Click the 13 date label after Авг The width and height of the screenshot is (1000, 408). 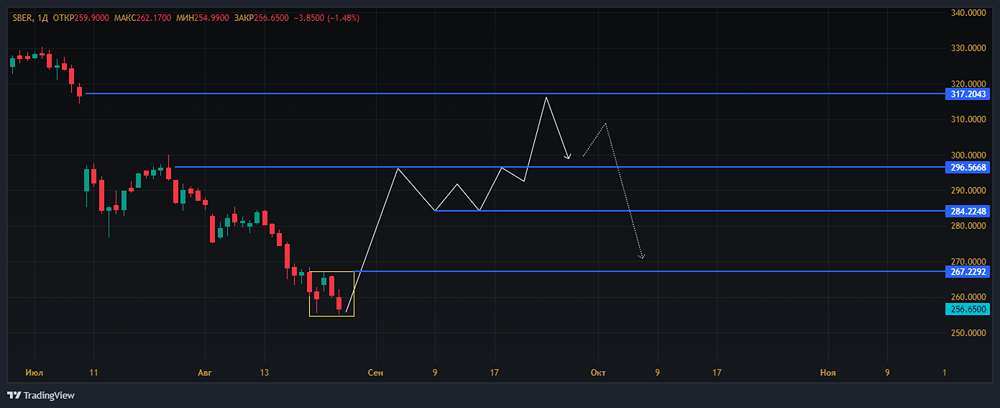click(265, 372)
